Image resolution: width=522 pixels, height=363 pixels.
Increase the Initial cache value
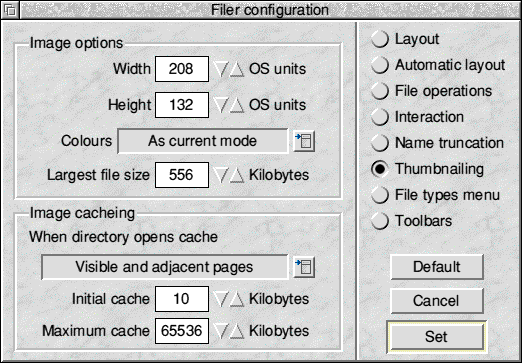click(x=237, y=299)
